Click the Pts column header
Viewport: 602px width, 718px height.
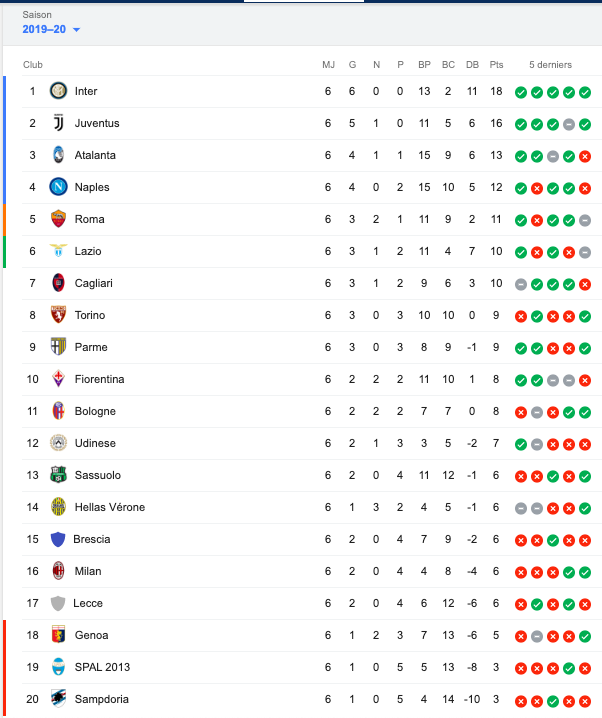tap(496, 65)
